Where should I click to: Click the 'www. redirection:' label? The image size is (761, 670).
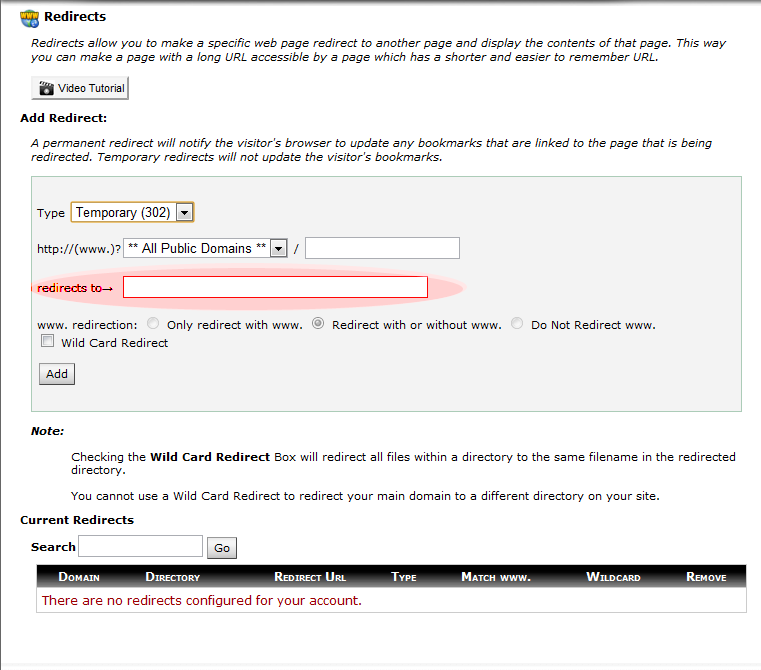87,325
